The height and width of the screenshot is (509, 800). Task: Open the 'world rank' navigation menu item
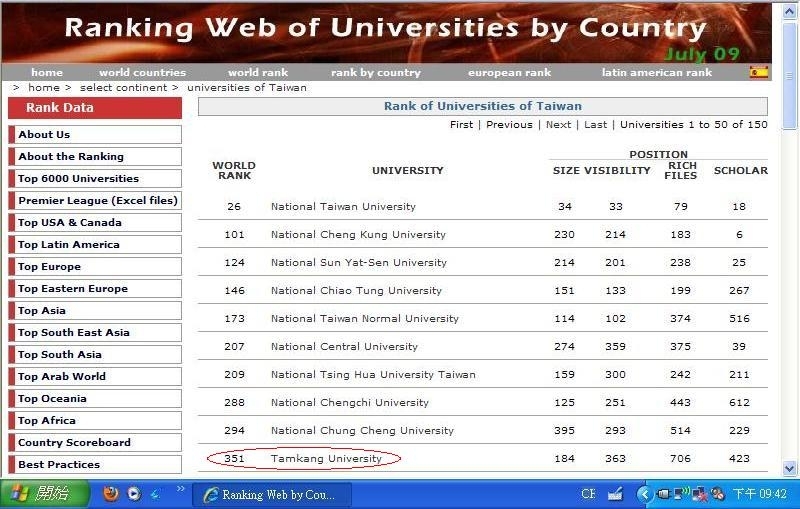click(x=257, y=72)
